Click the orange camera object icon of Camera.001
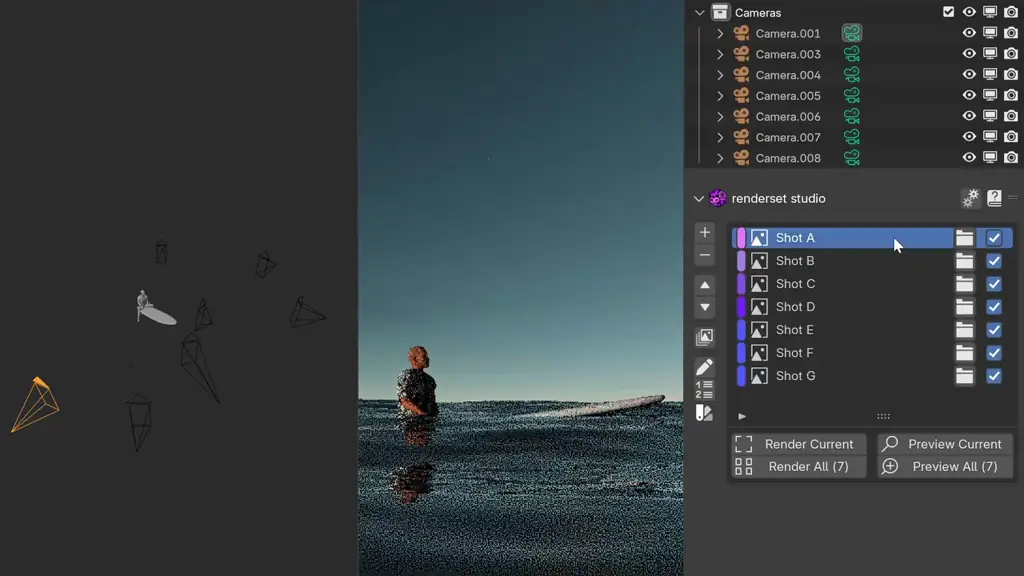This screenshot has width=1024, height=576. click(x=741, y=33)
